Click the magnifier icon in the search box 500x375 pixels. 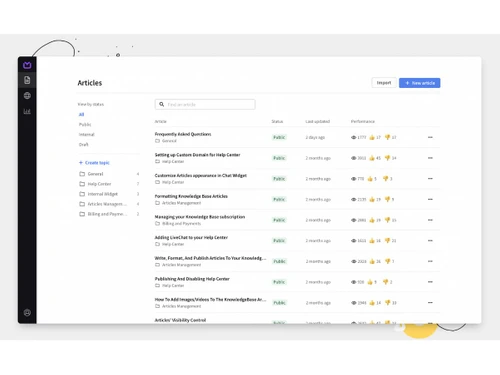point(162,104)
